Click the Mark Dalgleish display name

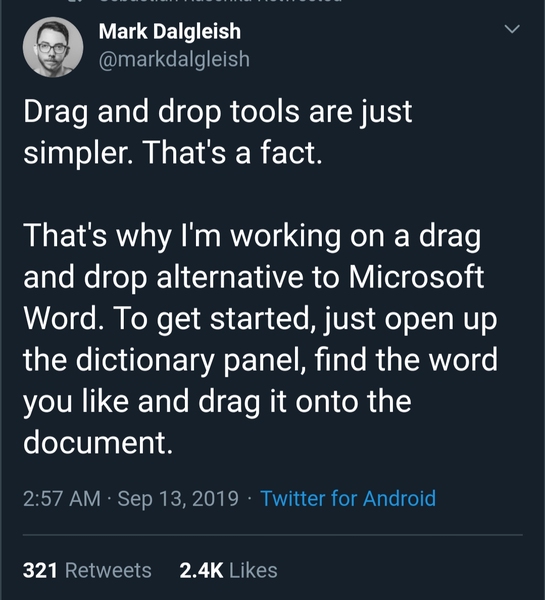pos(170,31)
